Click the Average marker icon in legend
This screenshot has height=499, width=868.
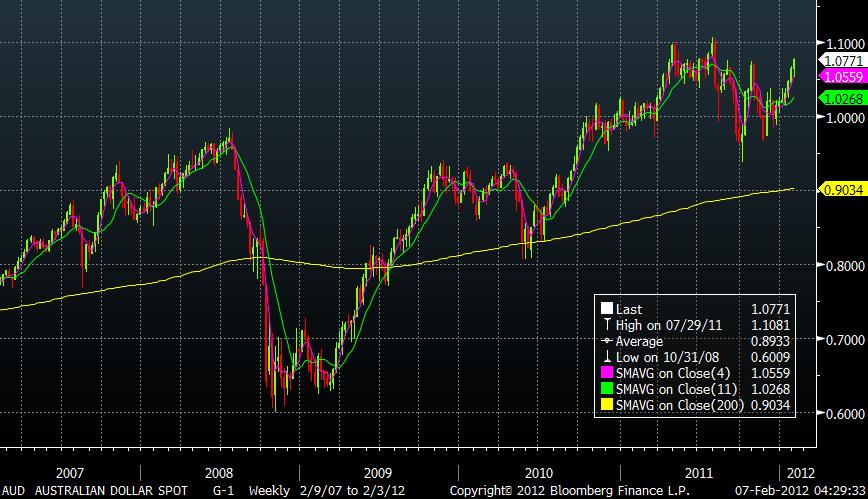point(606,341)
